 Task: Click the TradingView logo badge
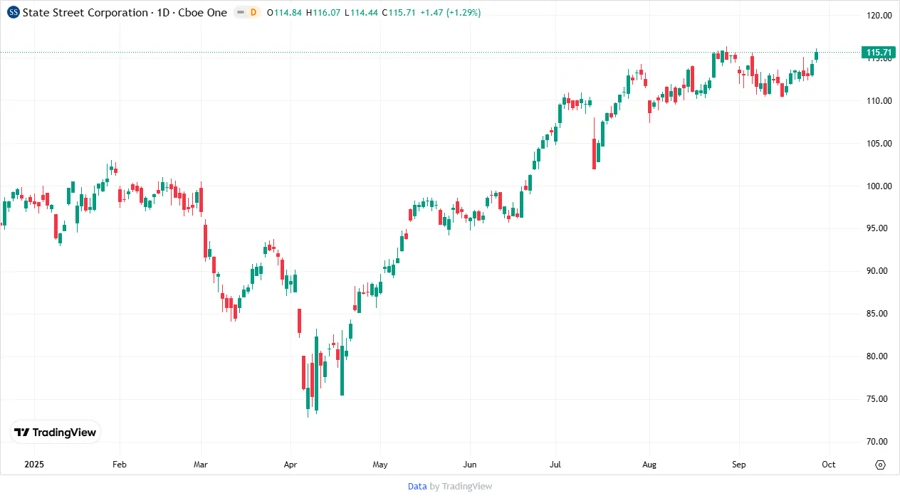coord(56,432)
